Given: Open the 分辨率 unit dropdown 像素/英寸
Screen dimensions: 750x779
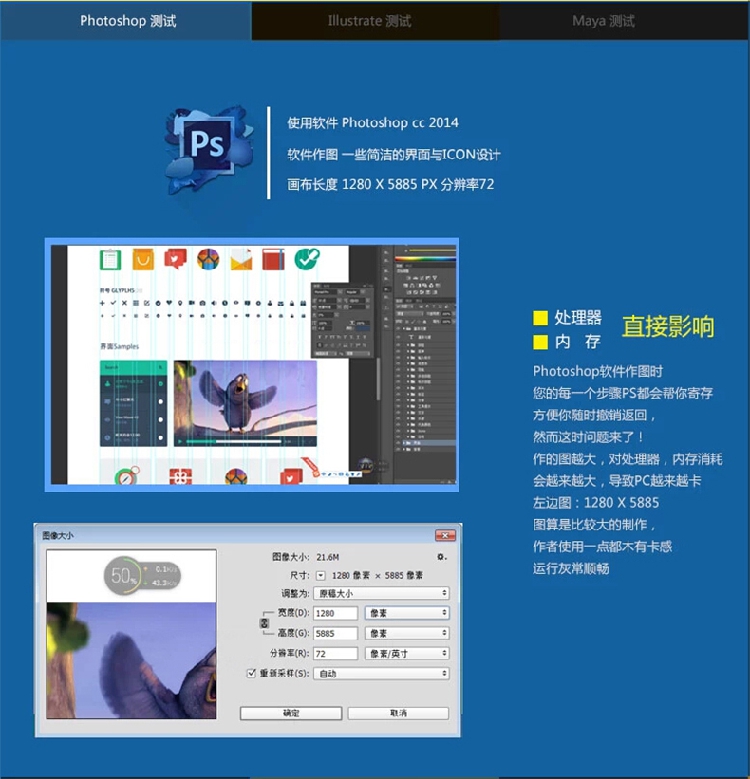Looking at the screenshot, I should coord(407,653).
